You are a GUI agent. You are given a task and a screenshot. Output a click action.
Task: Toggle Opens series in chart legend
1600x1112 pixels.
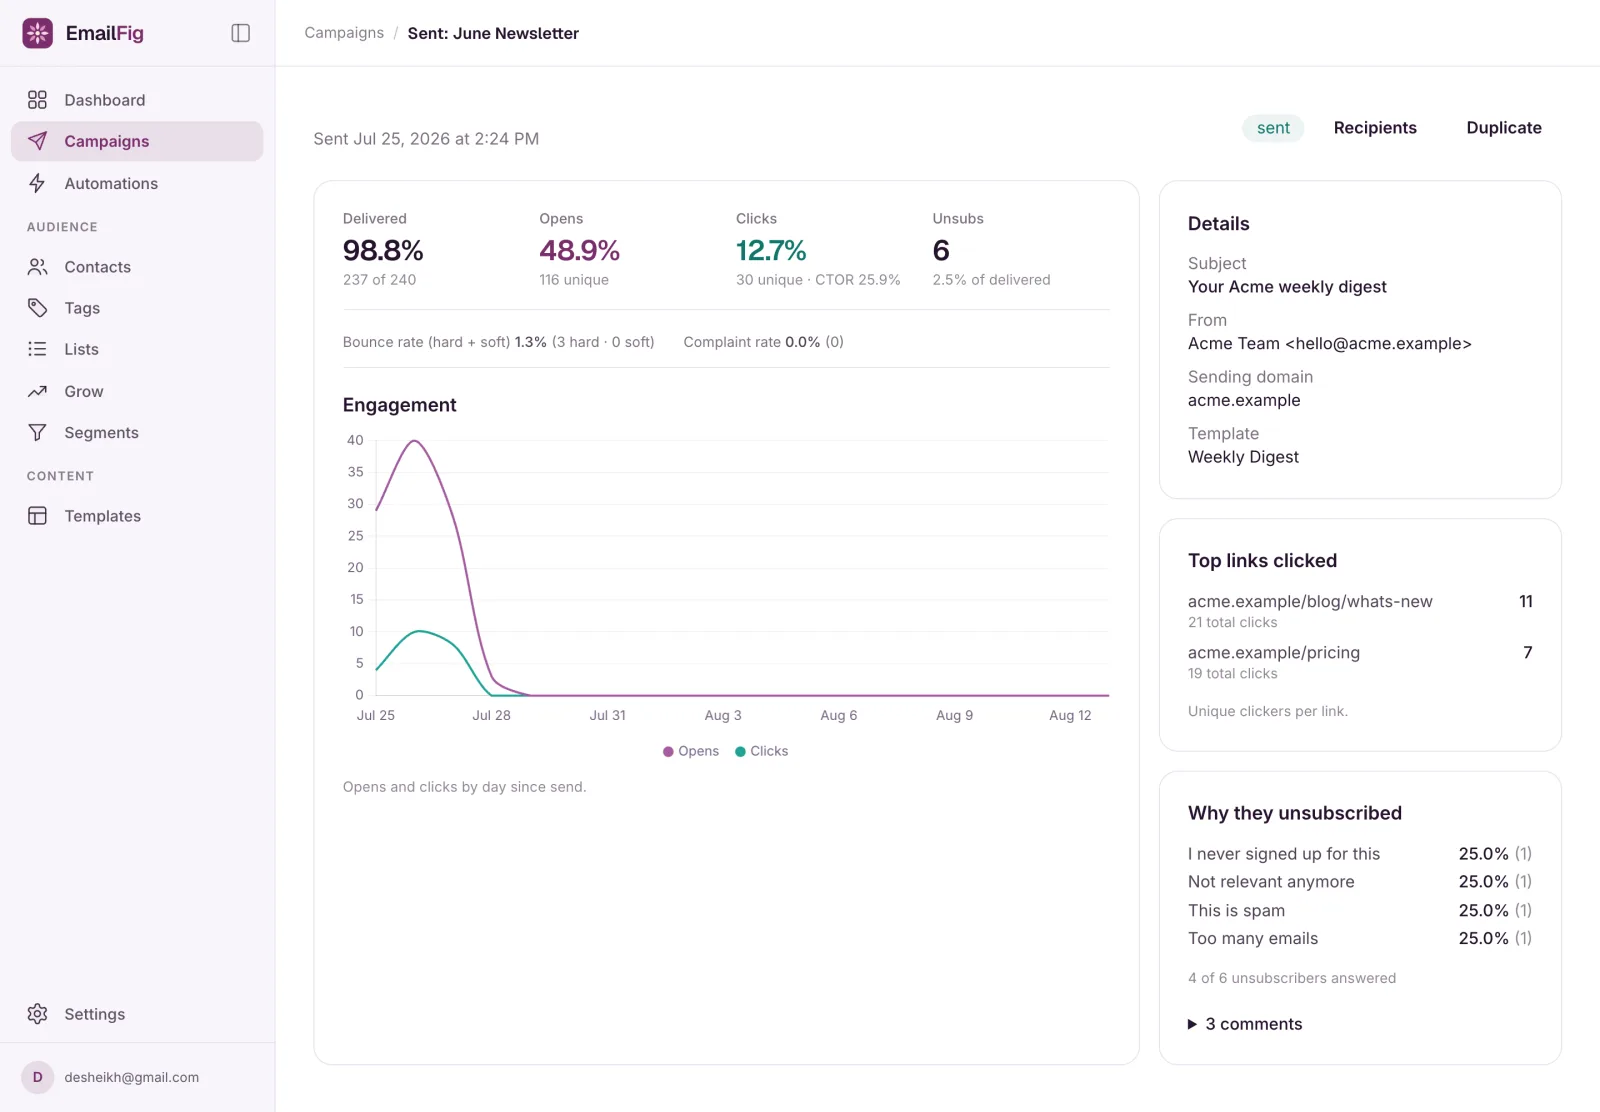(691, 751)
